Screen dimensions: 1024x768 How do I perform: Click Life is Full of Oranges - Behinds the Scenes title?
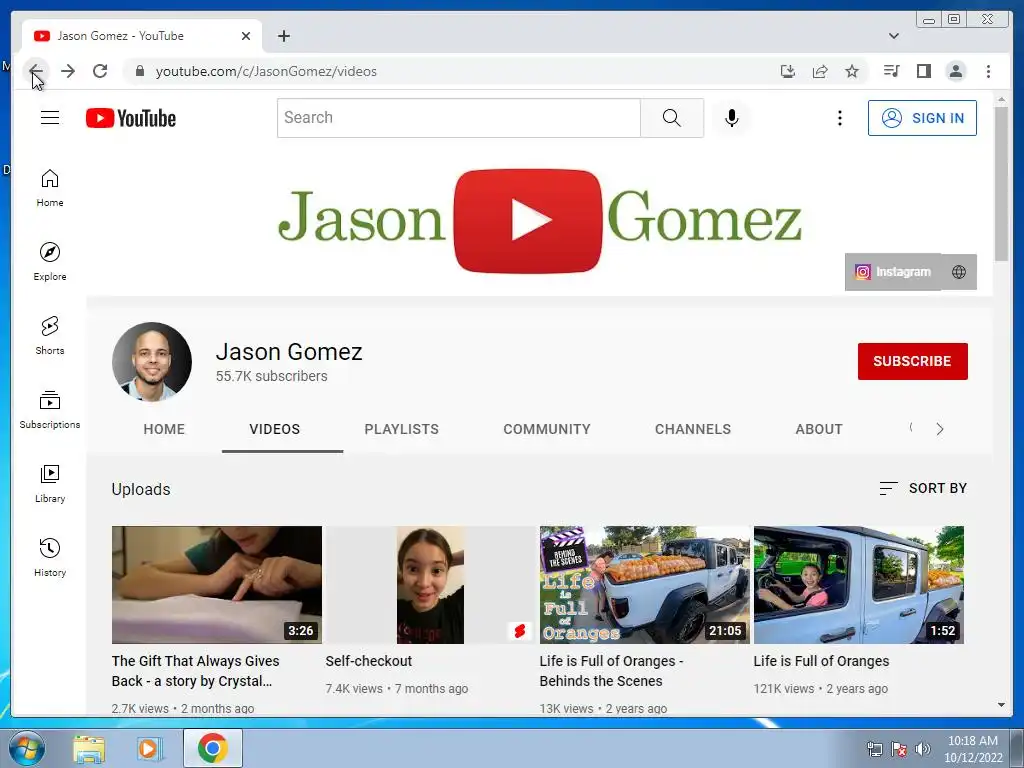pyautogui.click(x=611, y=671)
